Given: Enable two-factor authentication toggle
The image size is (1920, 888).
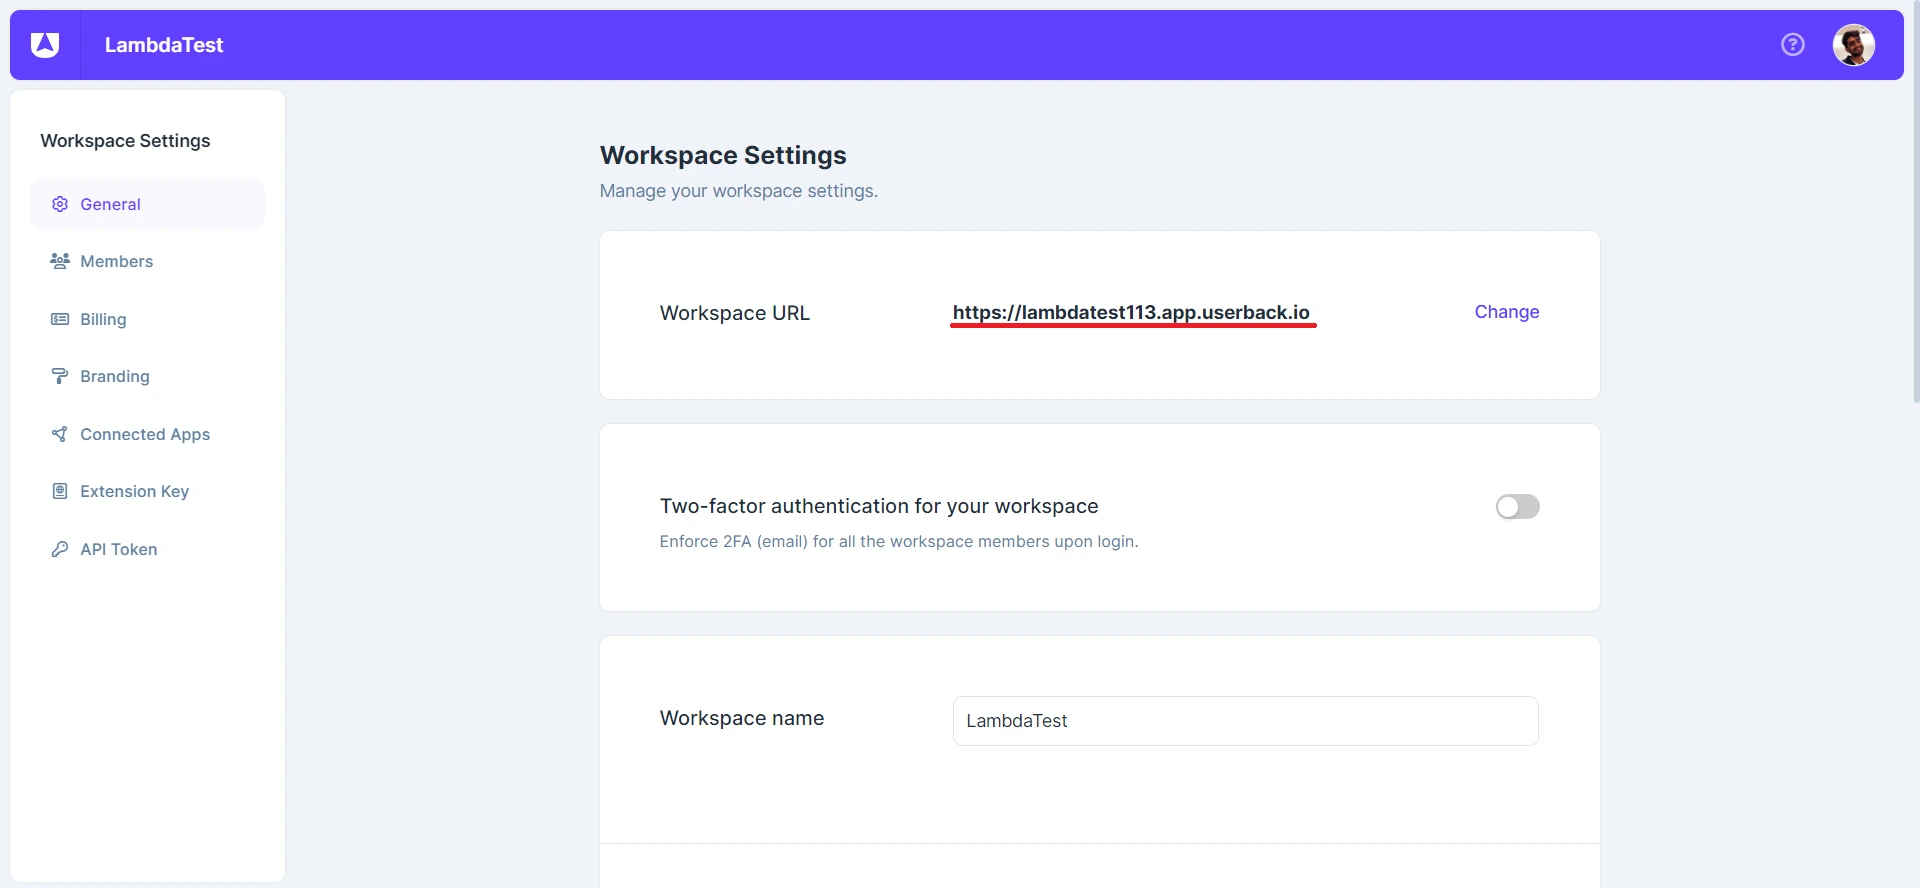Looking at the screenshot, I should [x=1517, y=507].
